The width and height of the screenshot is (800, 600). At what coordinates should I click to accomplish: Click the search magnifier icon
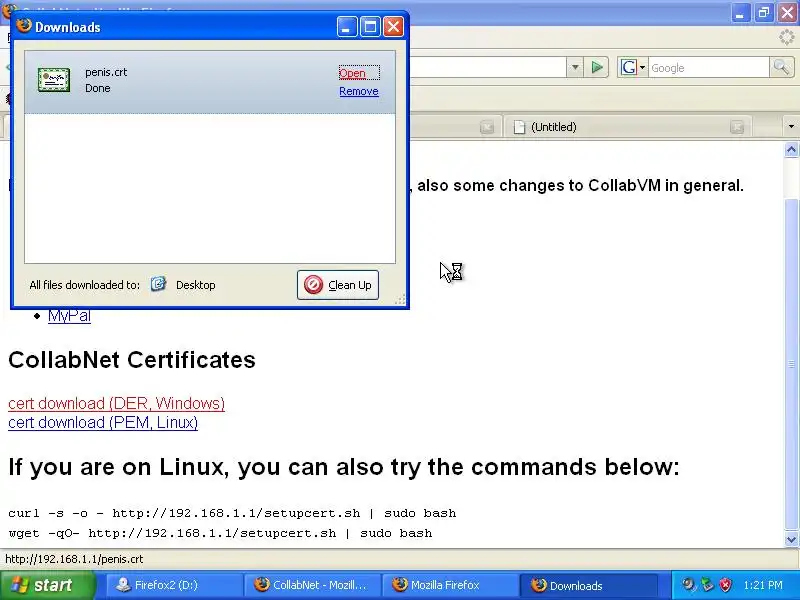[781, 67]
